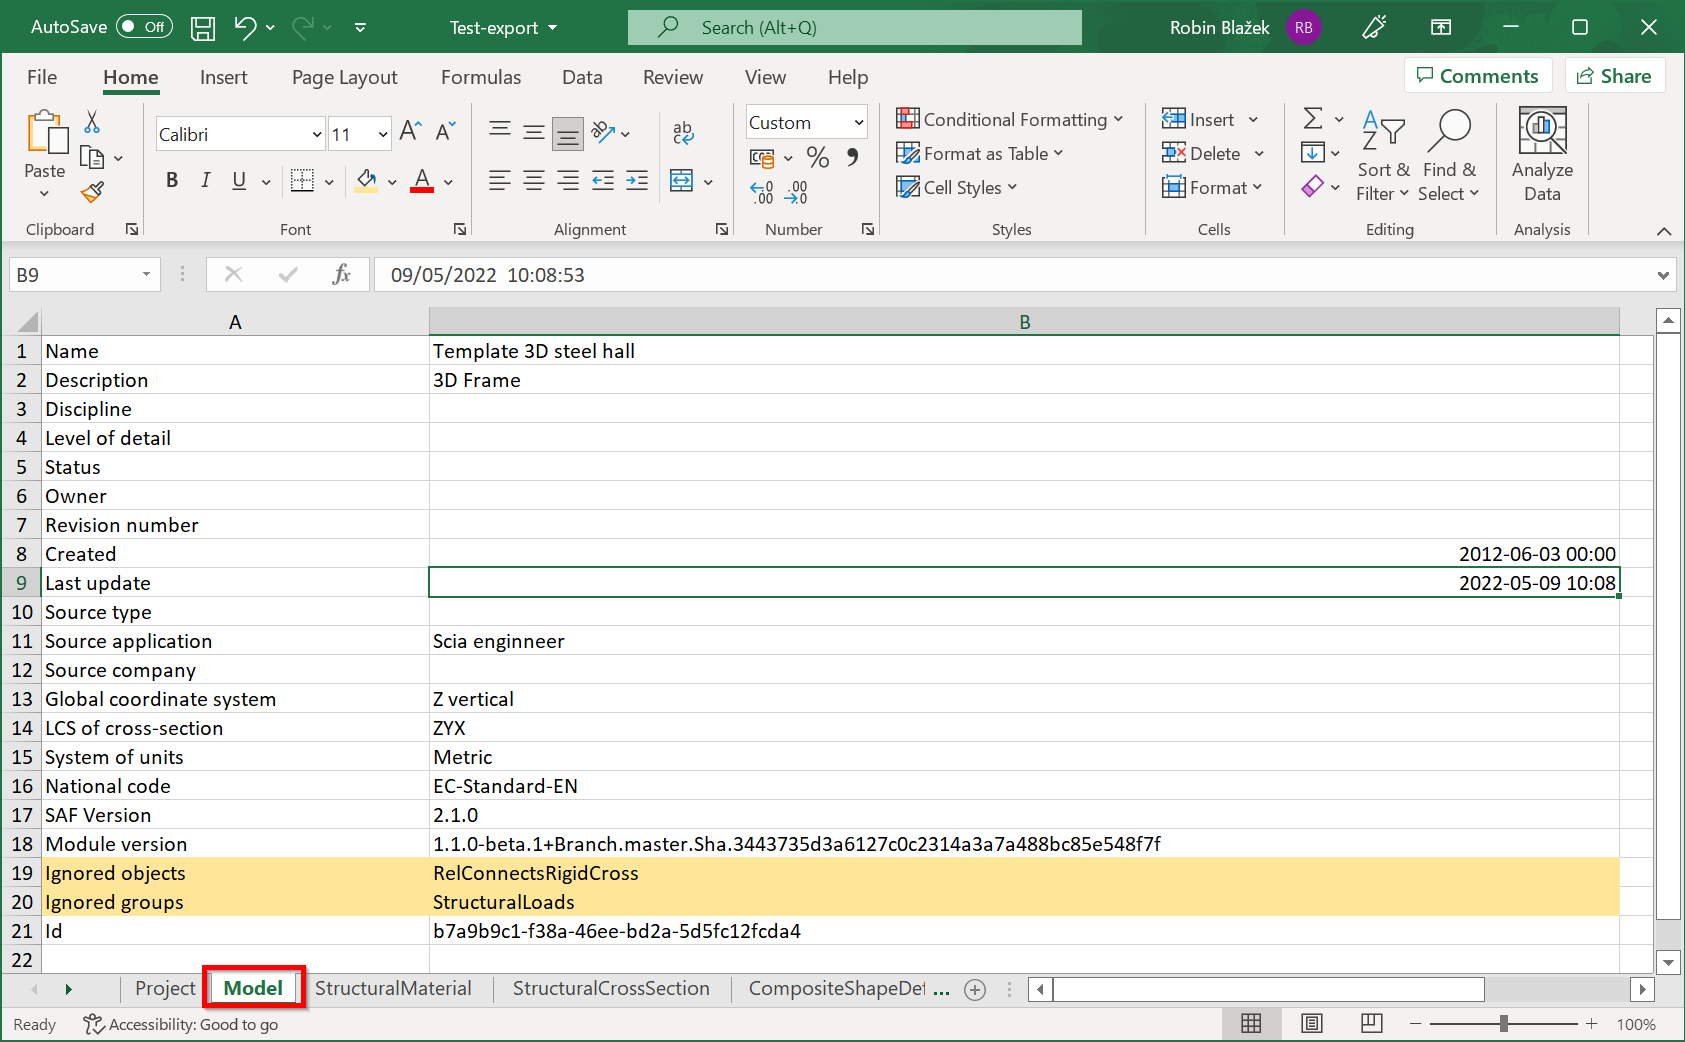This screenshot has width=1685, height=1042.
Task: Open the Page Layout ribbon tab
Action: click(x=344, y=77)
